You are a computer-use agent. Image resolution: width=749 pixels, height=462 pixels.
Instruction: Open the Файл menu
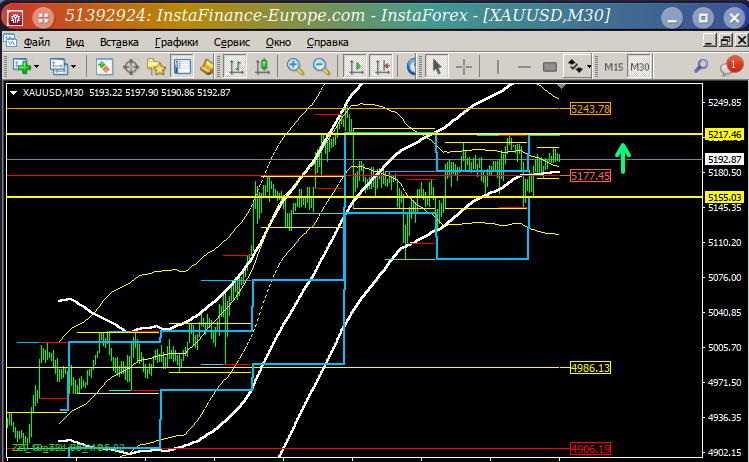click(37, 42)
